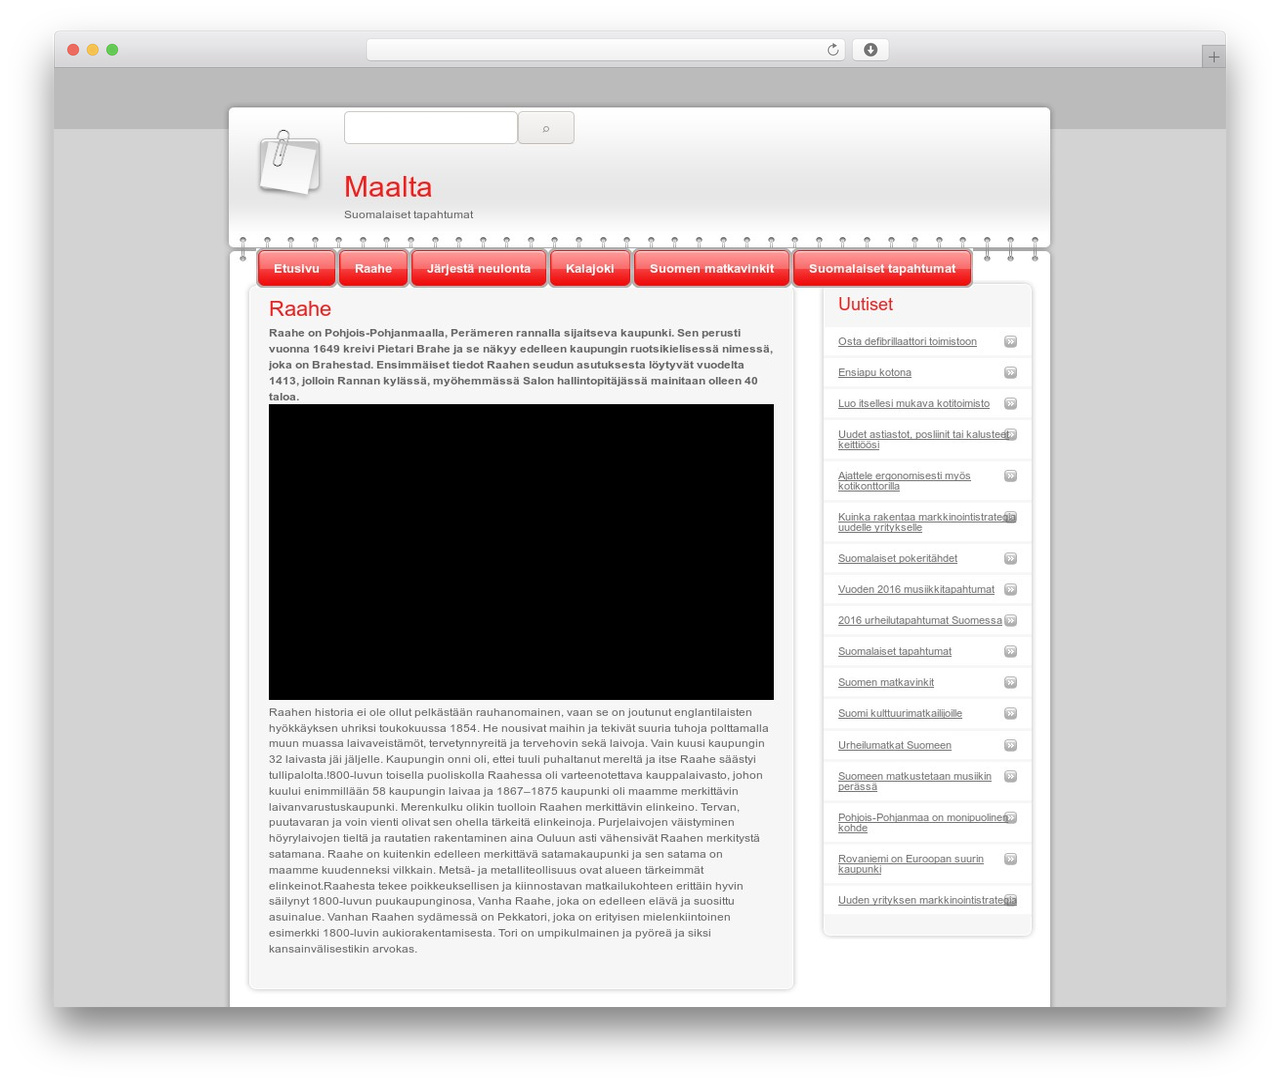This screenshot has width=1280, height=1084.
Task: Go to the Kalajoki menu tab
Action: tap(590, 268)
